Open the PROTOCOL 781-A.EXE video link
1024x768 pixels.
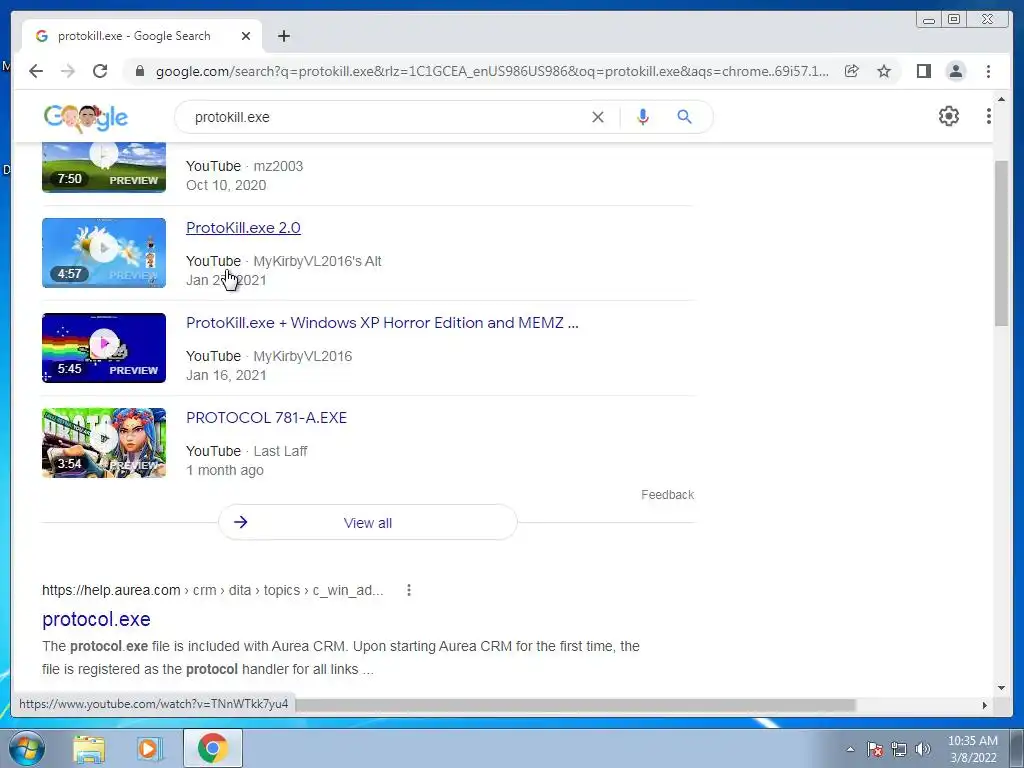click(x=266, y=417)
